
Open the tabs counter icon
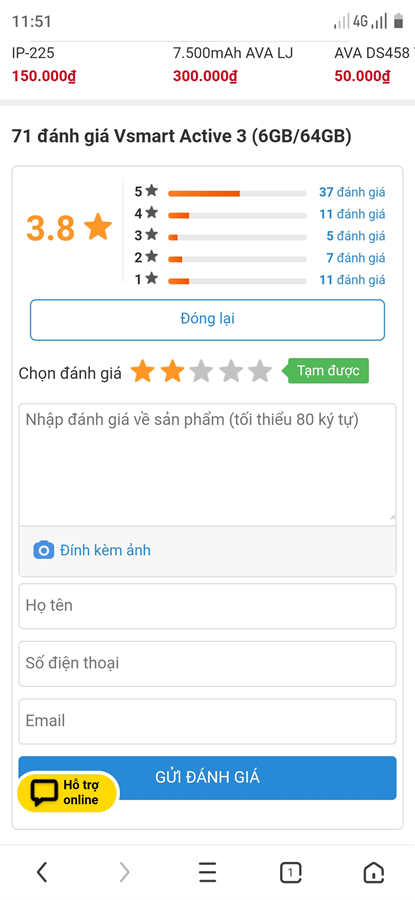290,873
